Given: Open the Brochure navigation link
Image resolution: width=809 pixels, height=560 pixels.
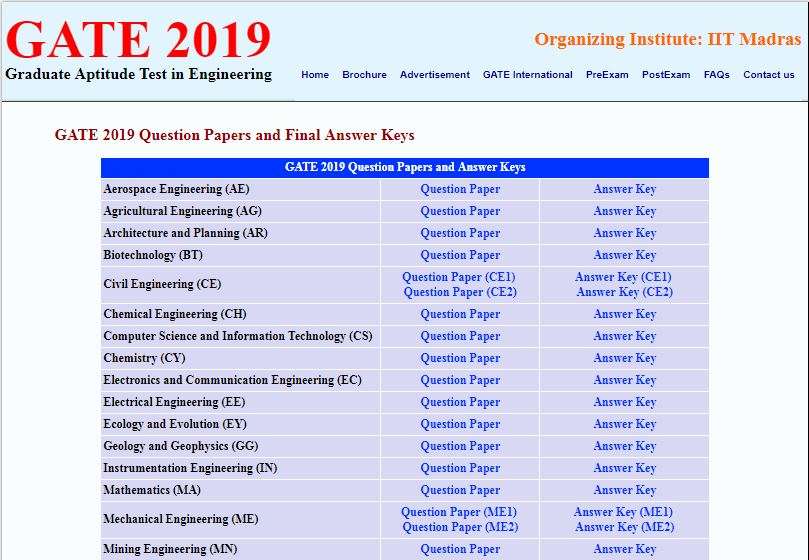Looking at the screenshot, I should (x=364, y=75).
